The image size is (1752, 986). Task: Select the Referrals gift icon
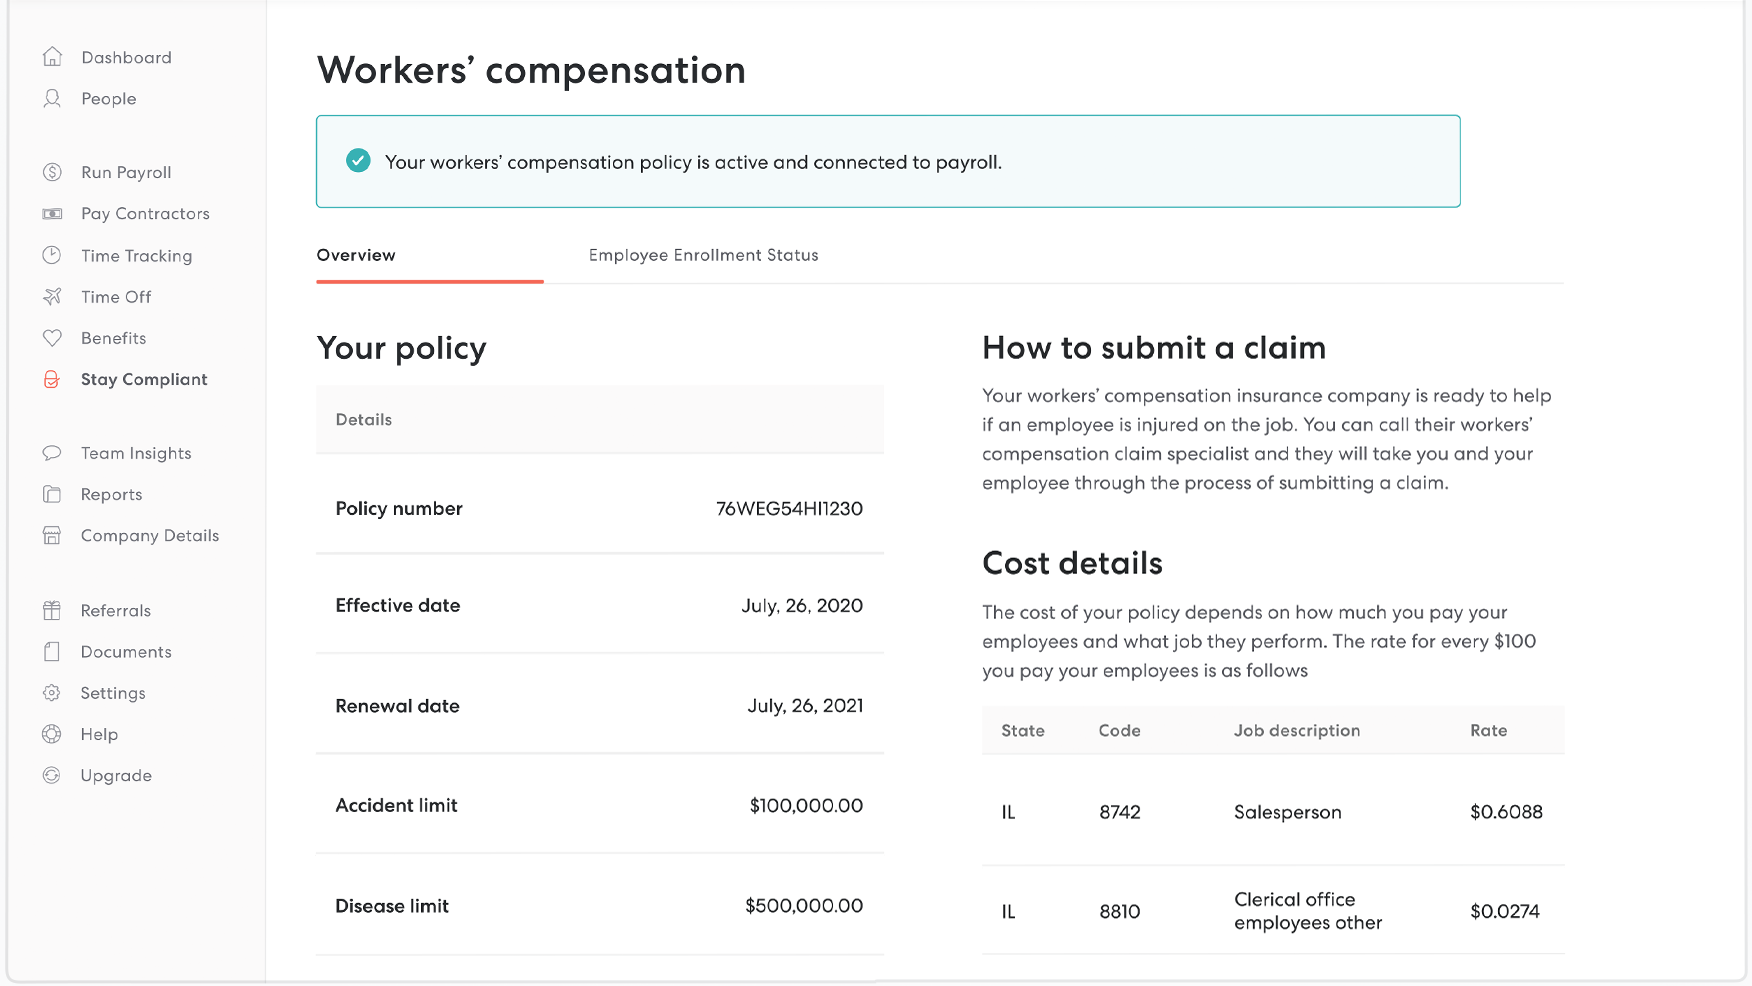pyautogui.click(x=54, y=610)
